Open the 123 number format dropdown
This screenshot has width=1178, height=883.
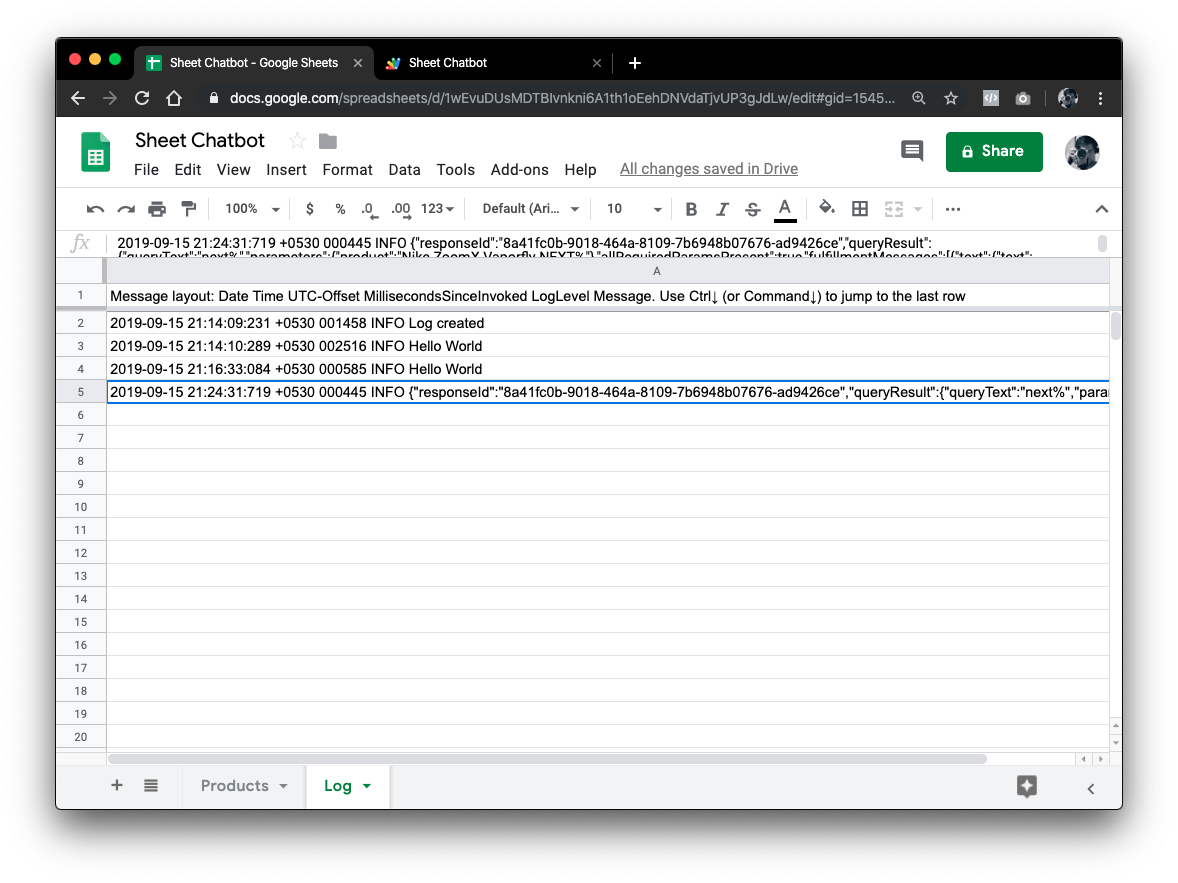[x=437, y=209]
